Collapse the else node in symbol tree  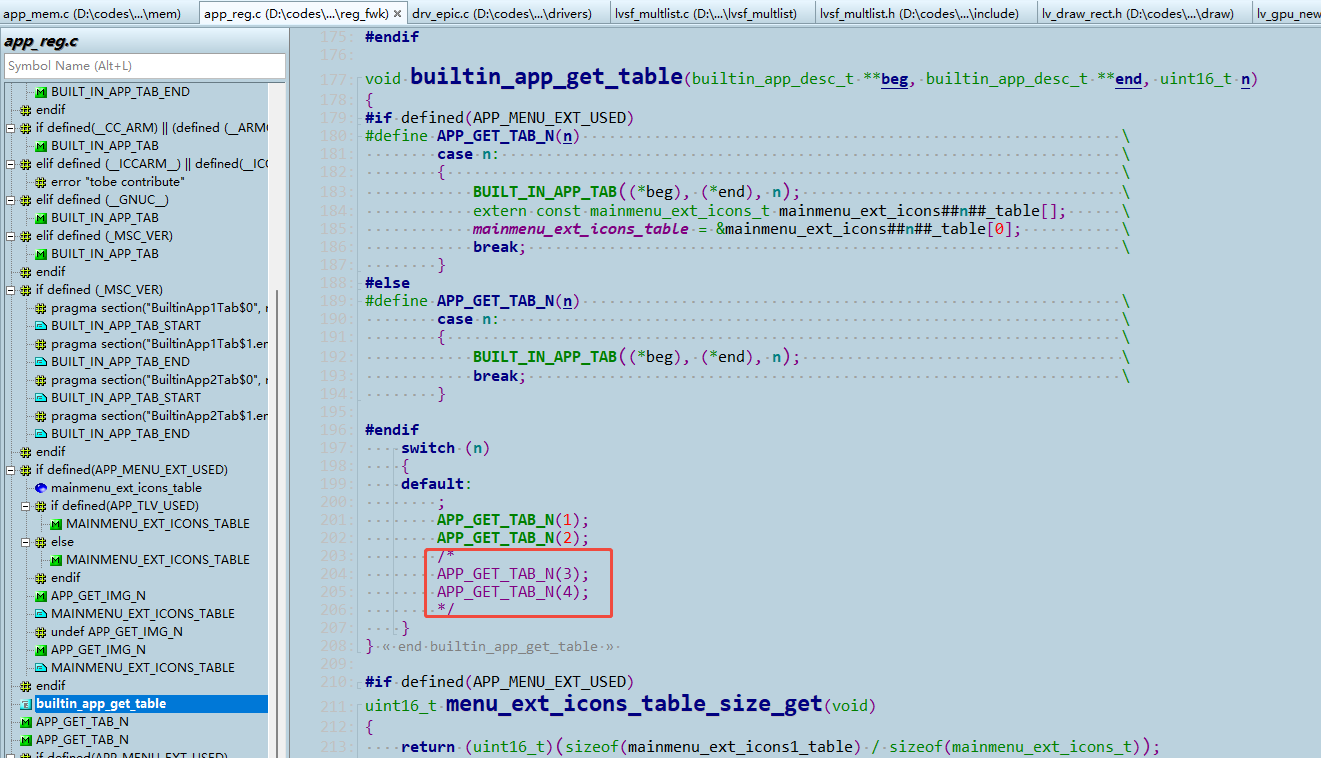pos(25,542)
